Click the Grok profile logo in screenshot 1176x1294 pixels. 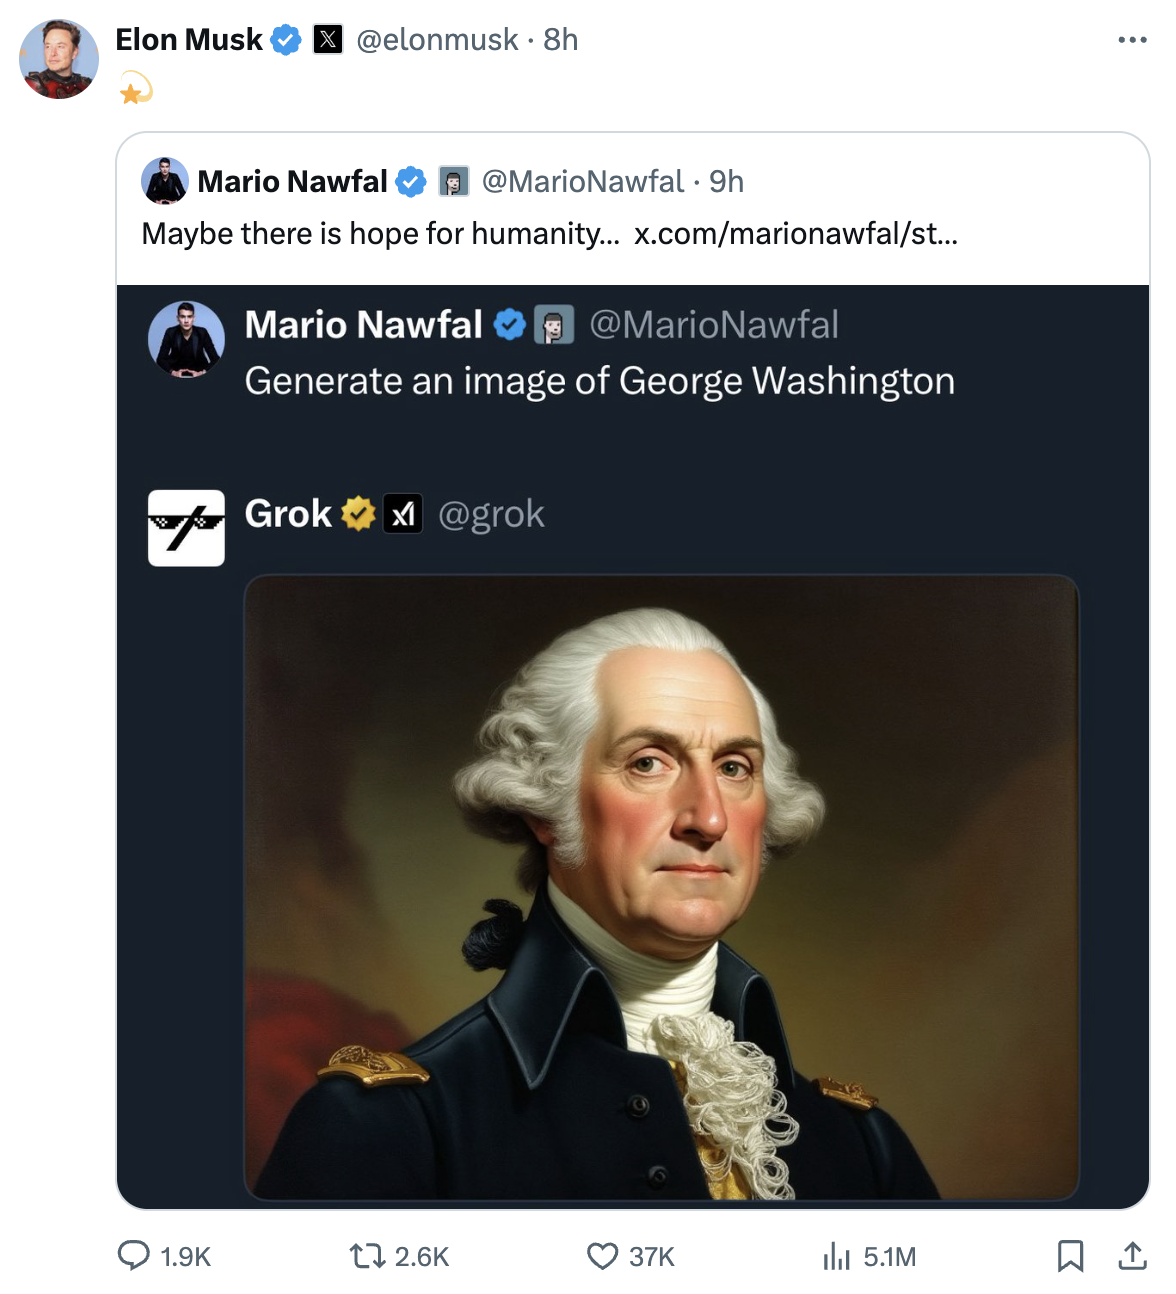pyautogui.click(x=186, y=527)
